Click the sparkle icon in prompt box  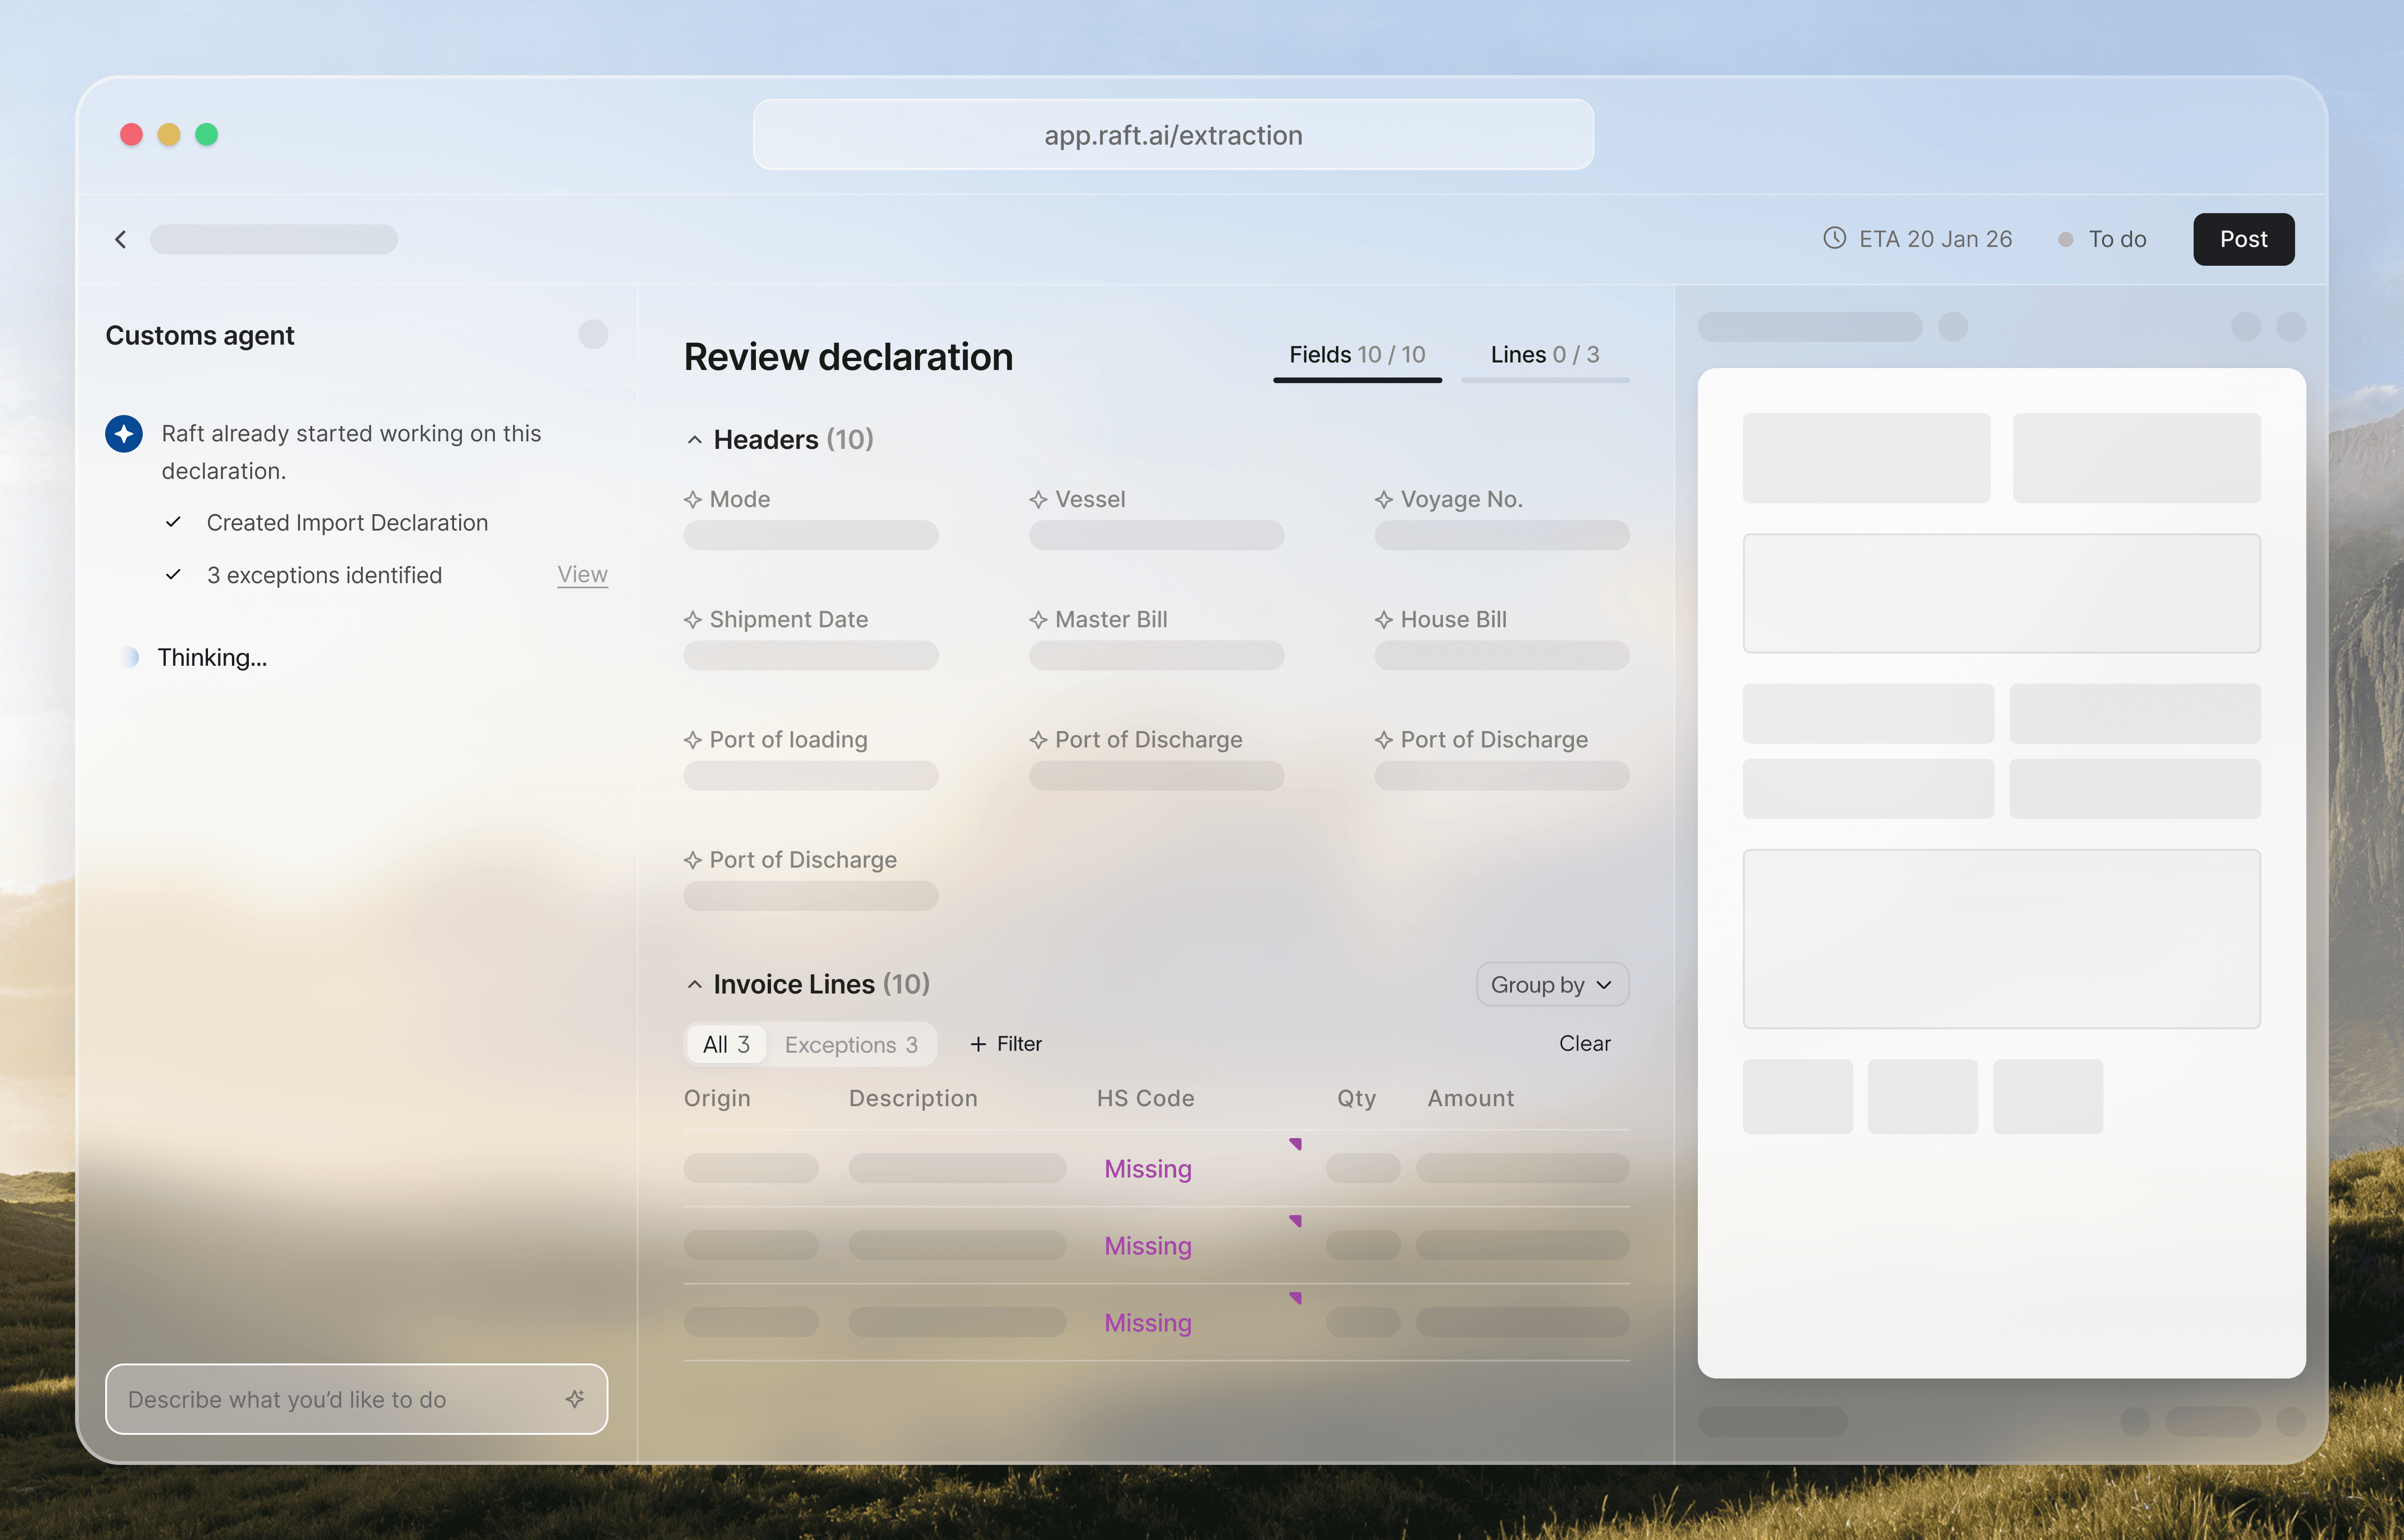(x=575, y=1398)
